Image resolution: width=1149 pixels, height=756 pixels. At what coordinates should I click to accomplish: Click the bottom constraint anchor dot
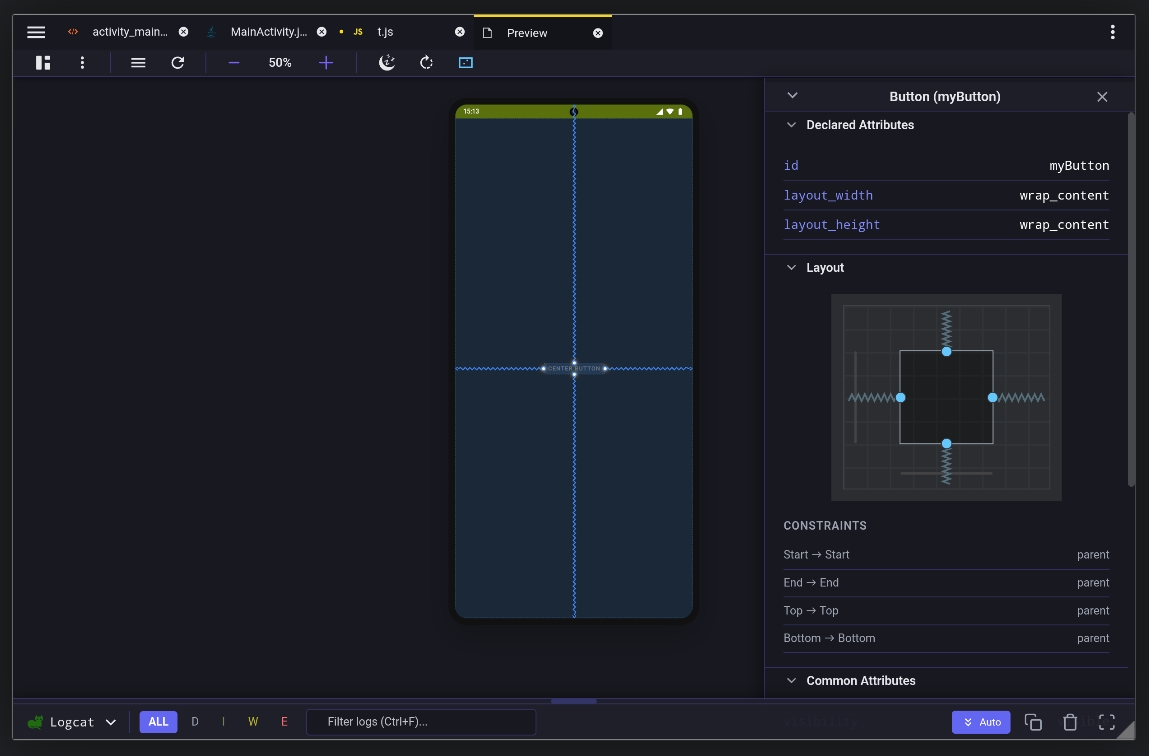(x=947, y=443)
